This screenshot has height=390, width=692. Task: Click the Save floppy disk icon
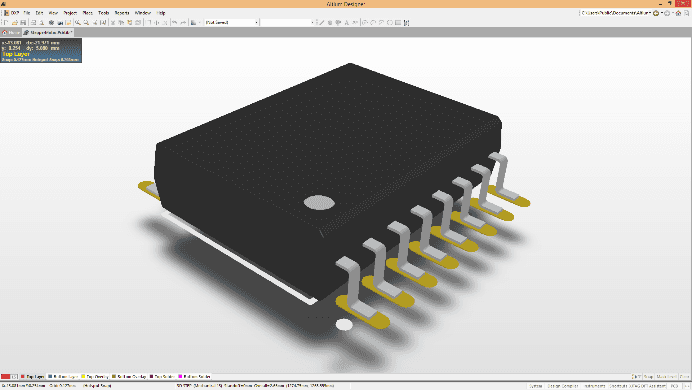[23, 22]
